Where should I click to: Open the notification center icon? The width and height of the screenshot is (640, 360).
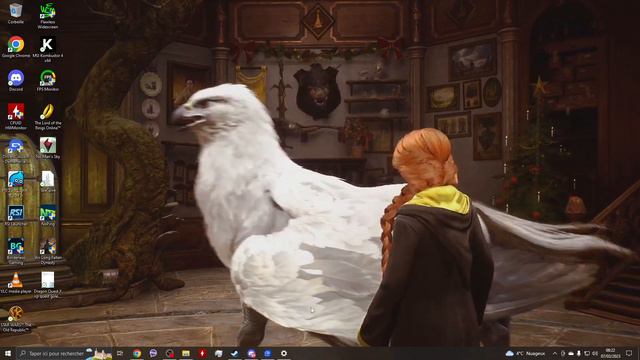tap(629, 353)
